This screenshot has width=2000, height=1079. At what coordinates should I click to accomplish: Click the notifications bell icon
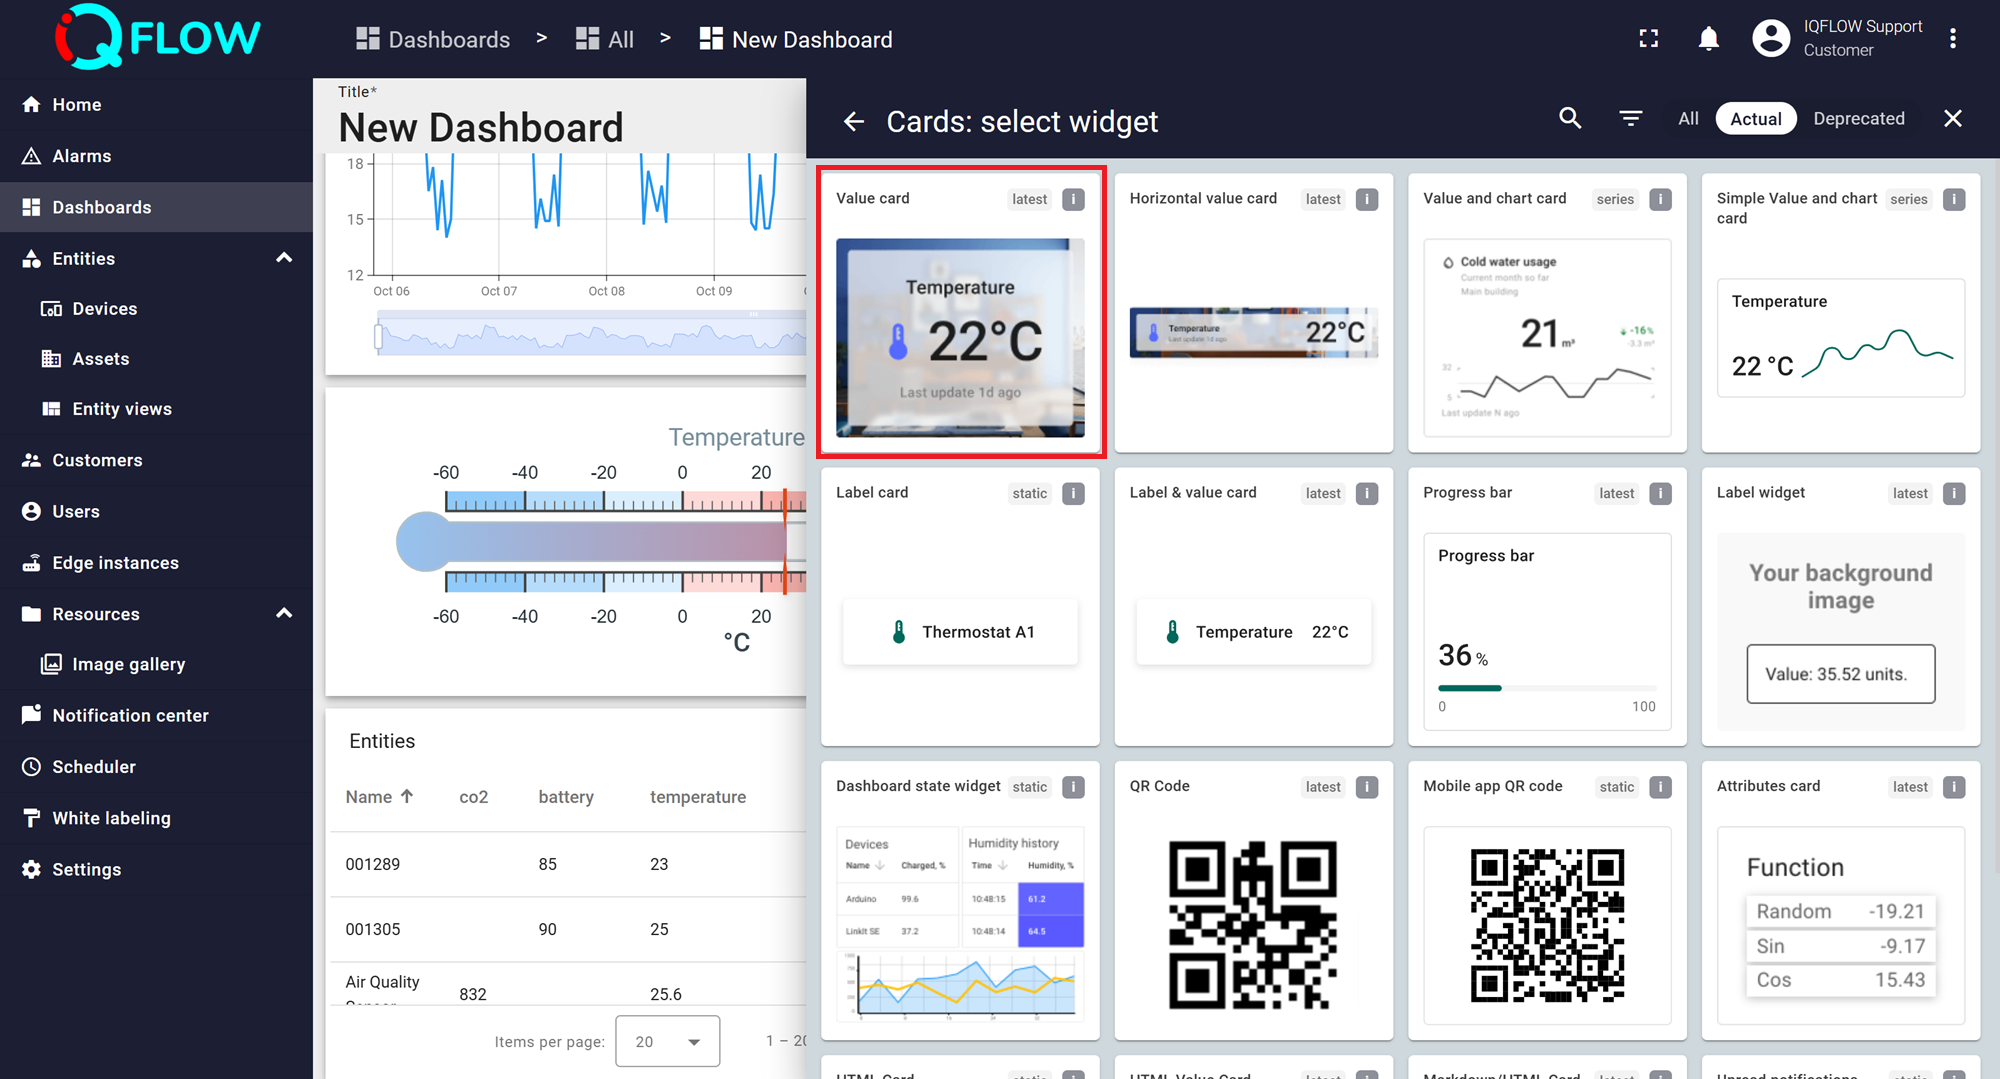pyautogui.click(x=1709, y=39)
